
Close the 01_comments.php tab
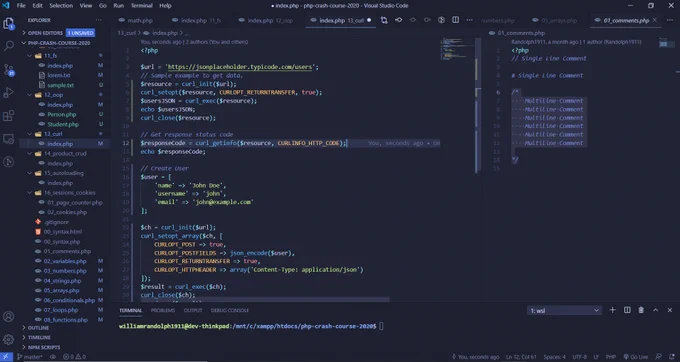(655, 20)
